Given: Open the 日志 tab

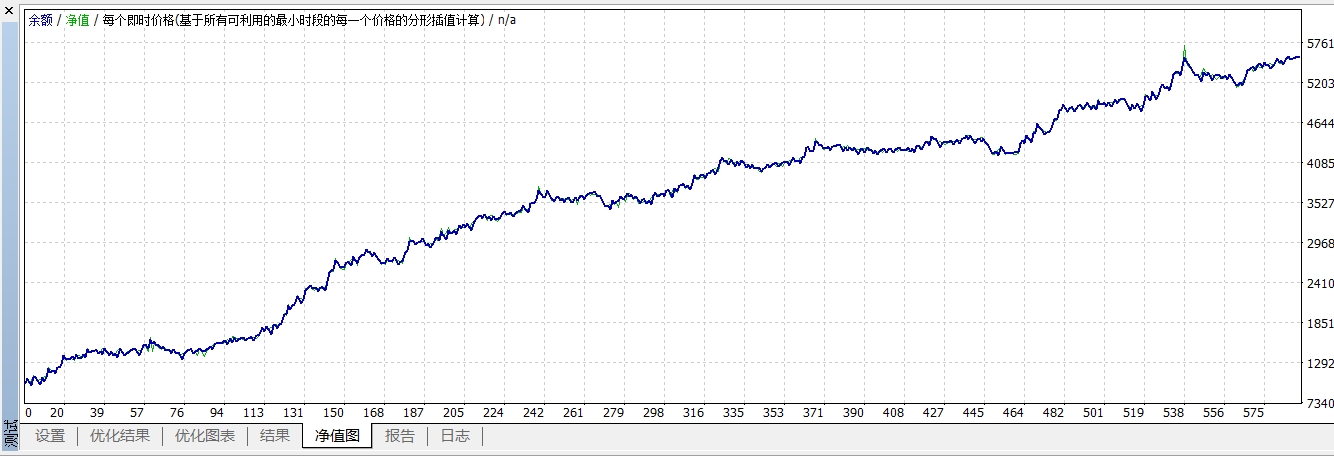Looking at the screenshot, I should click(454, 436).
